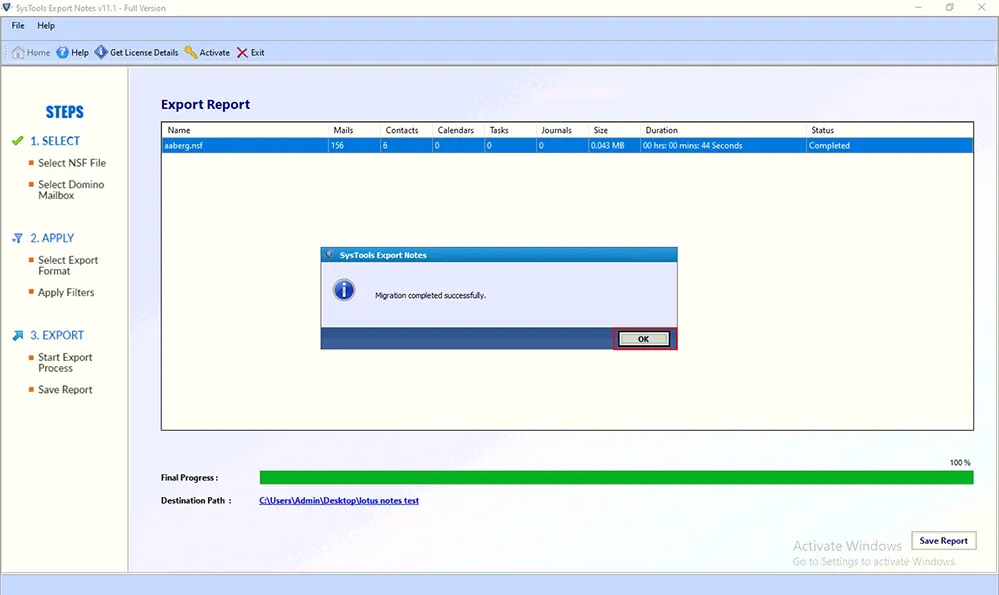The image size is (999, 595).
Task: Click the SysTools app icon in title bar
Action: point(7,8)
